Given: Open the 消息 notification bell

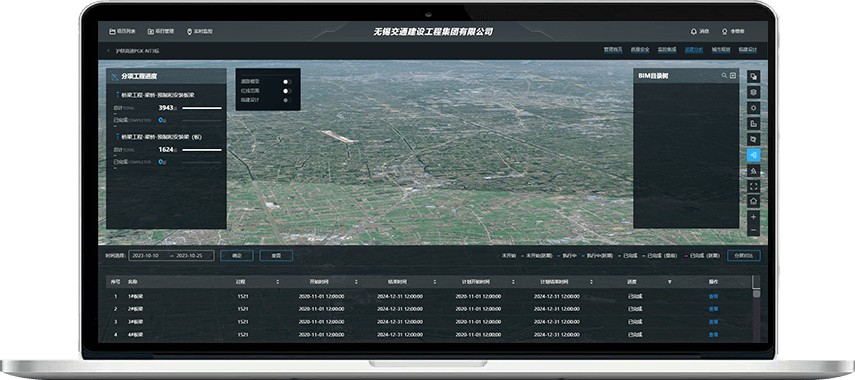Looking at the screenshot, I should click(x=700, y=31).
